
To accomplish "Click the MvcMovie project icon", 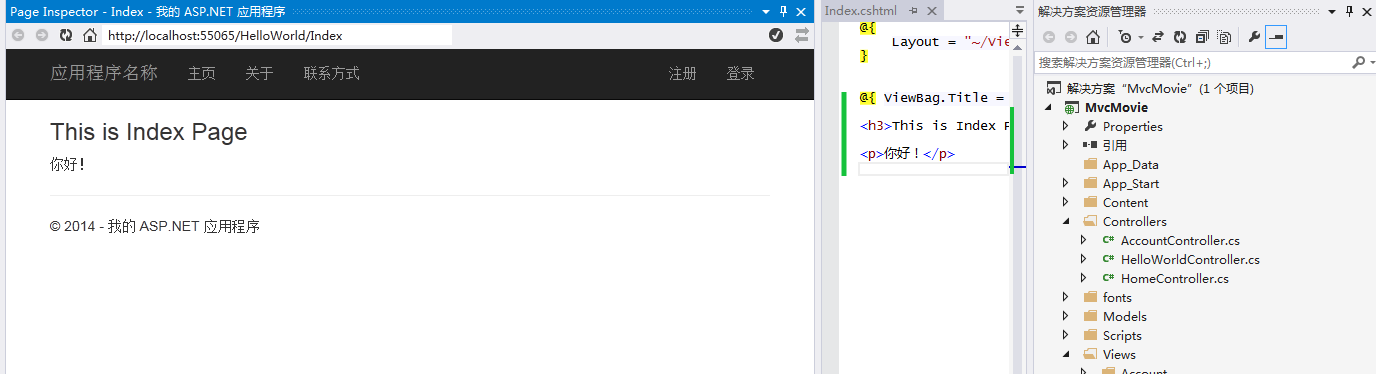I will point(1072,107).
